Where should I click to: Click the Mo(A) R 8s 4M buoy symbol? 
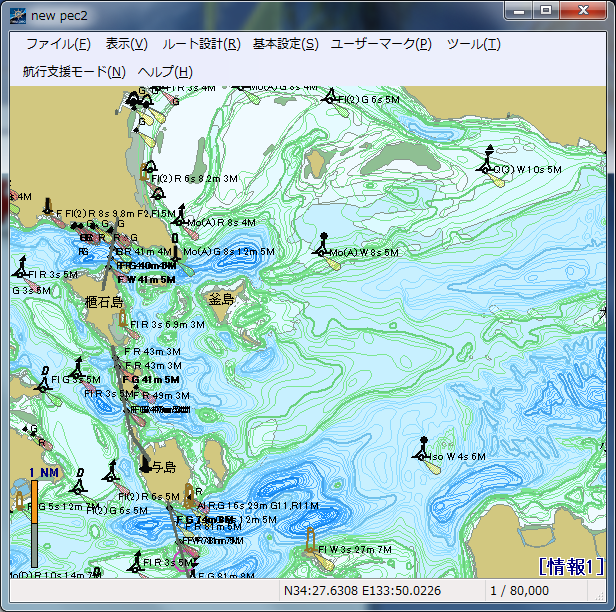(x=180, y=216)
